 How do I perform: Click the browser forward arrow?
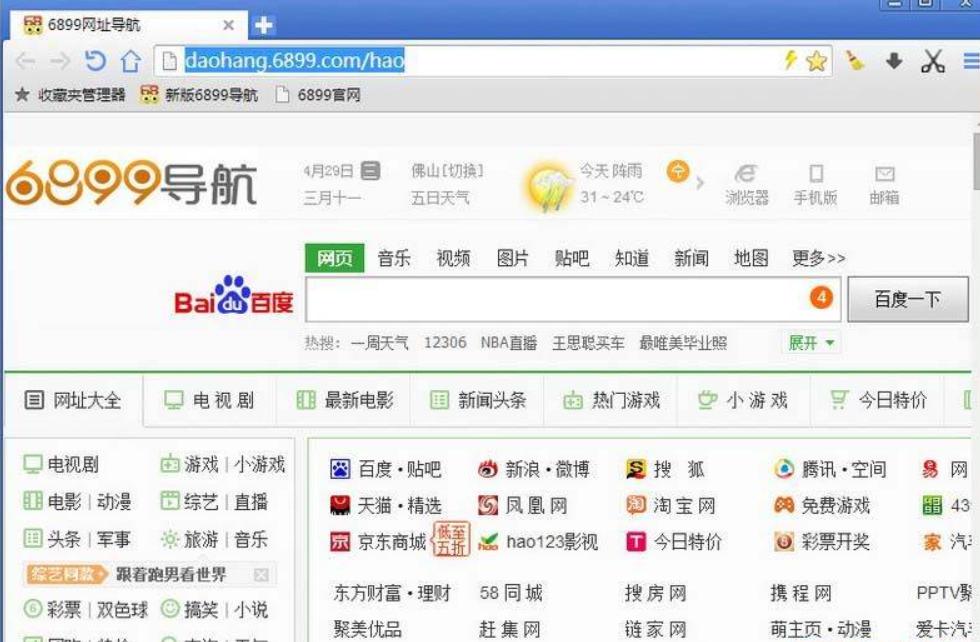tap(60, 61)
